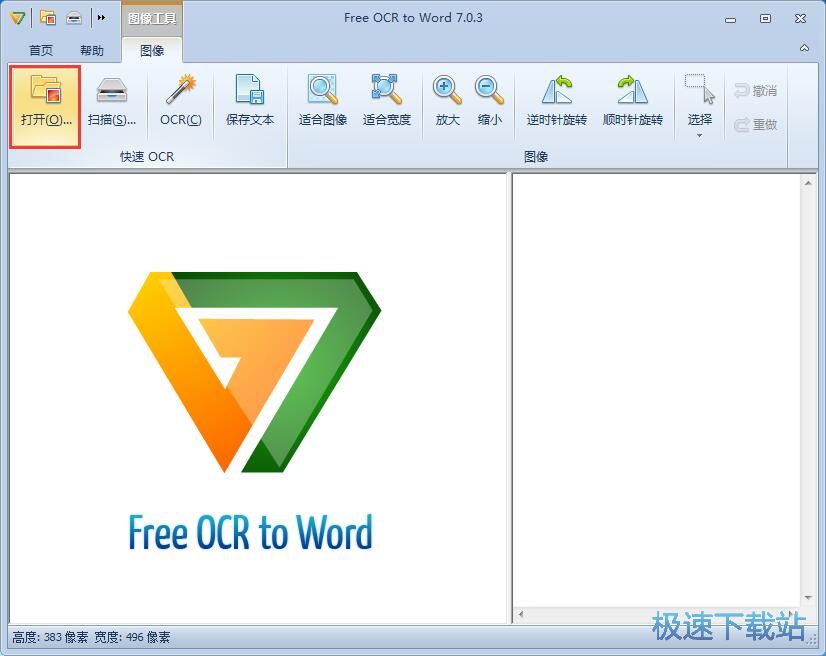Image resolution: width=826 pixels, height=656 pixels.
Task: Click the 图像工具 contextual tab header
Action: coord(152,18)
